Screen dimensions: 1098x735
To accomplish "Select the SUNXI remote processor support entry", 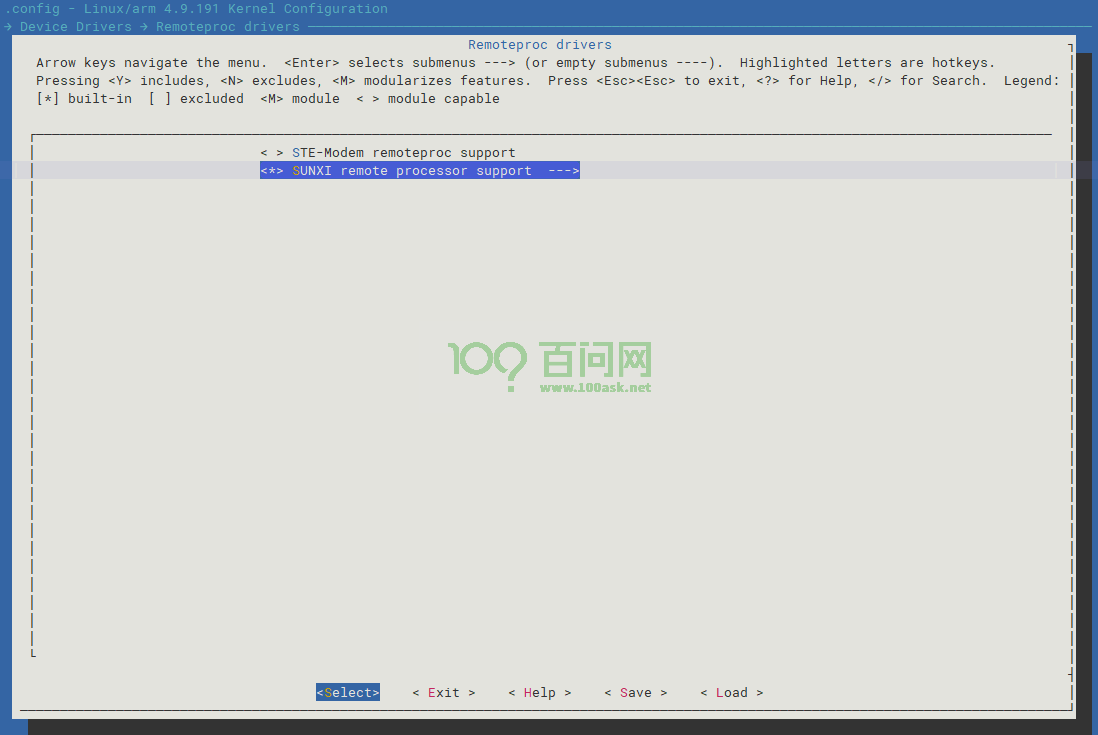I will click(x=411, y=171).
